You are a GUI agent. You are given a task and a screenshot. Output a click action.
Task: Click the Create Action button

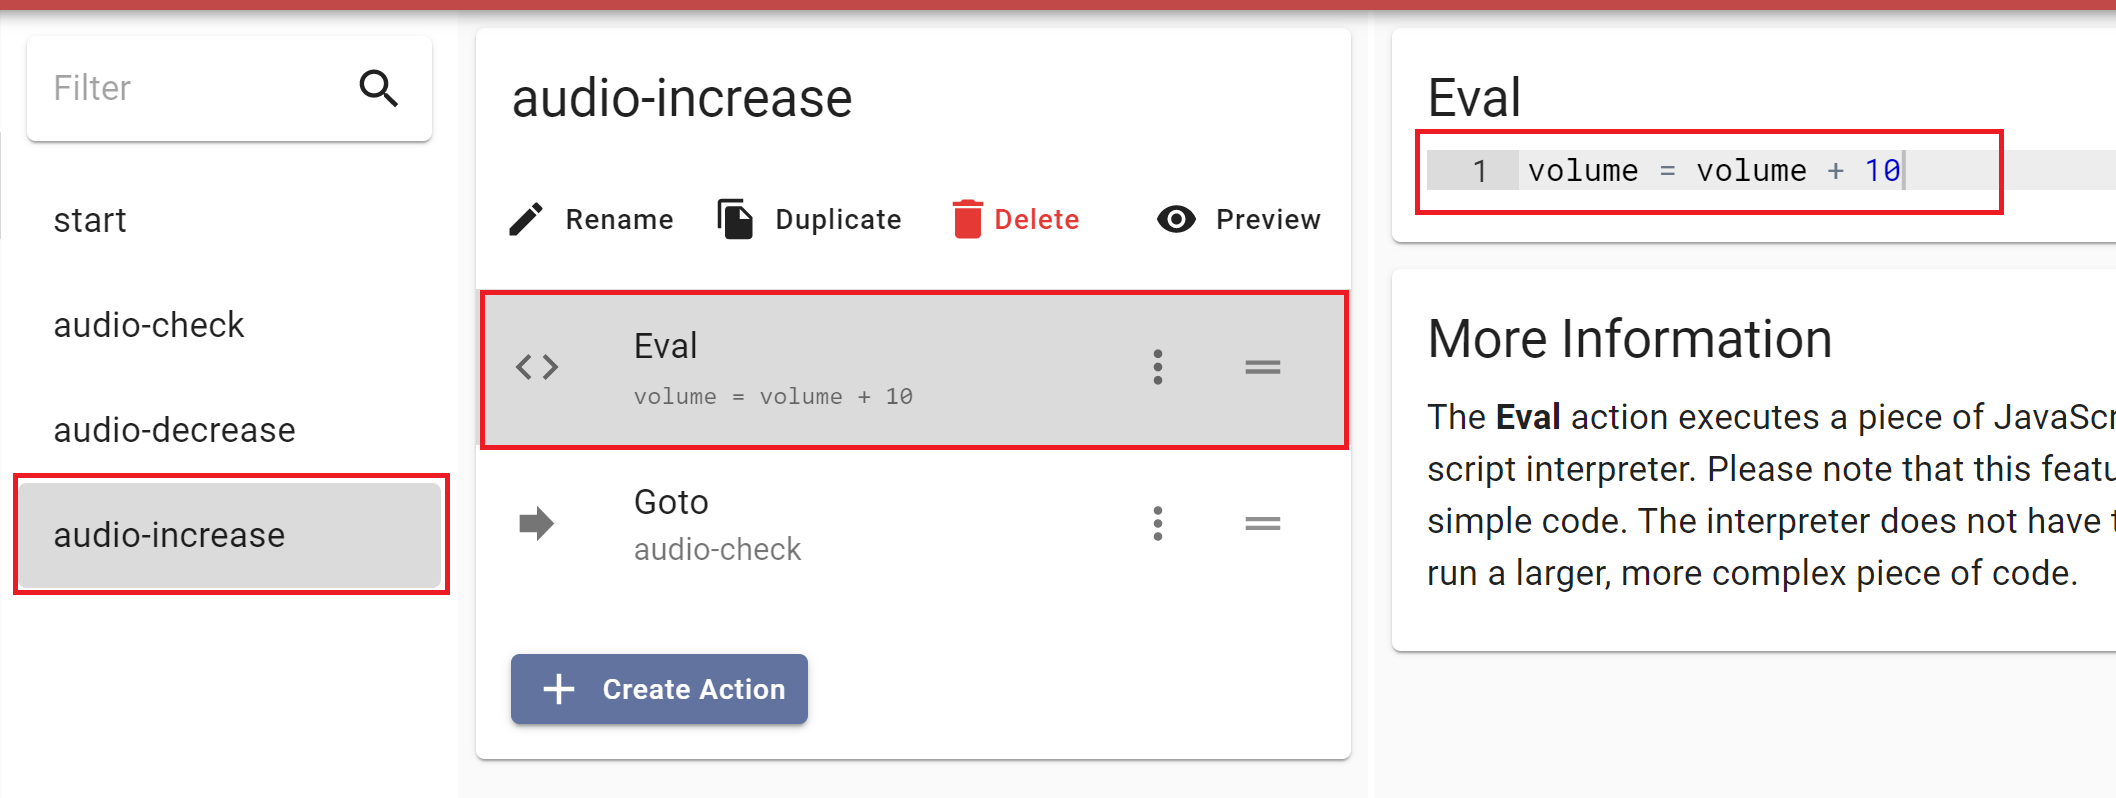[659, 689]
